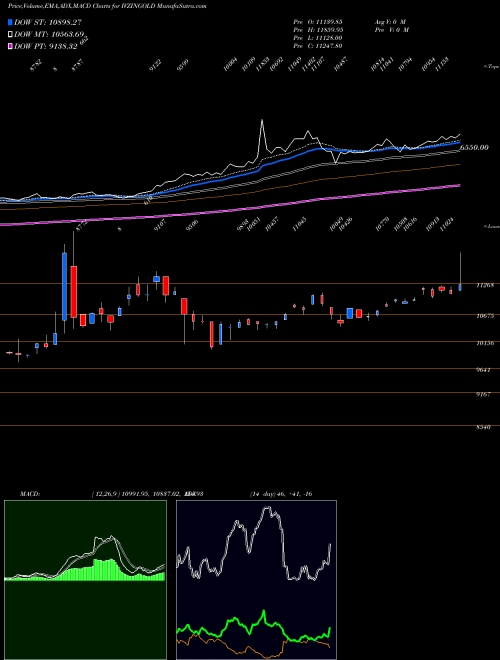Click the 'Pre O: 11139.85' value
Screen dimensions: 500x660
click(x=320, y=21)
